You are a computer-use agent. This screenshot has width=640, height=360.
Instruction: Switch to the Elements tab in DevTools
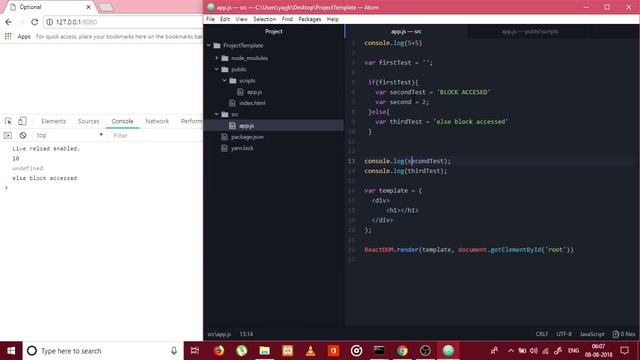click(x=53, y=121)
